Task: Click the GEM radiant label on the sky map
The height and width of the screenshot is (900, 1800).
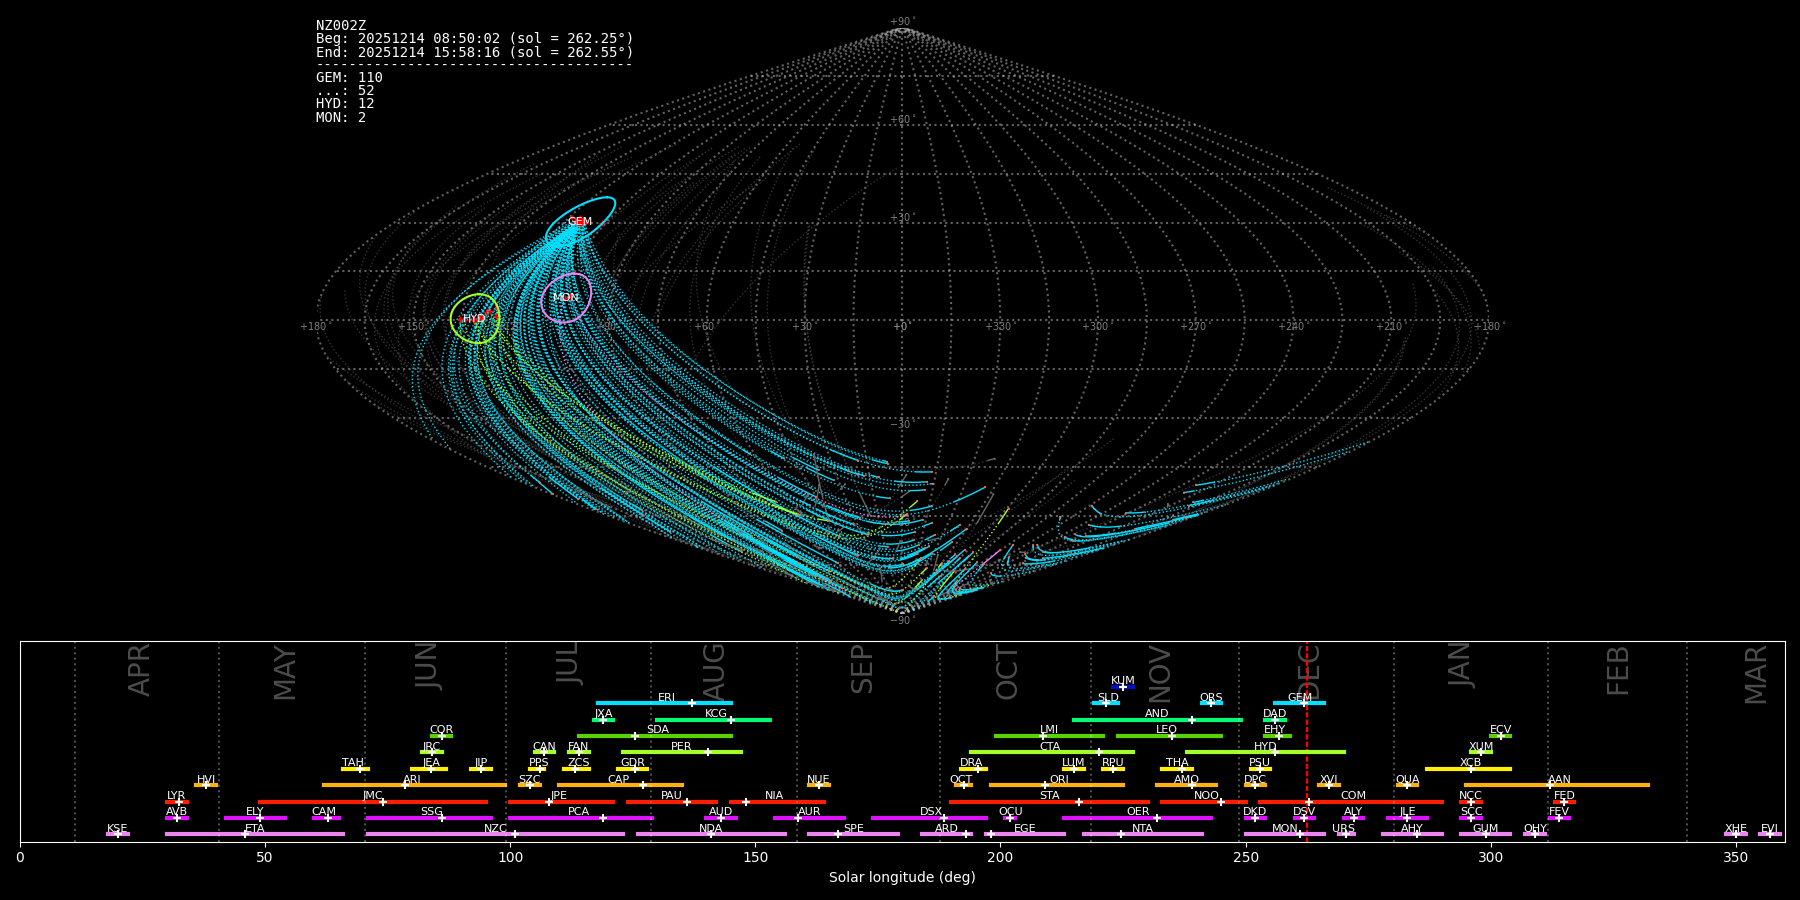Action: tap(580, 221)
